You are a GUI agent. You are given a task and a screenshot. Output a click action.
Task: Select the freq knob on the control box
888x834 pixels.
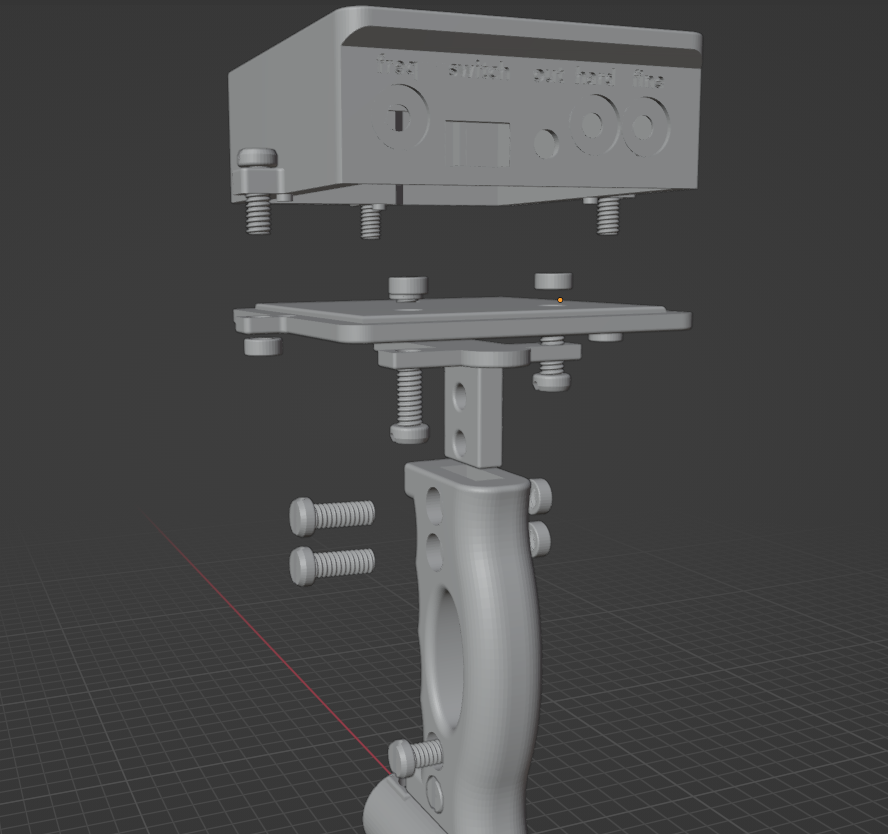click(400, 120)
